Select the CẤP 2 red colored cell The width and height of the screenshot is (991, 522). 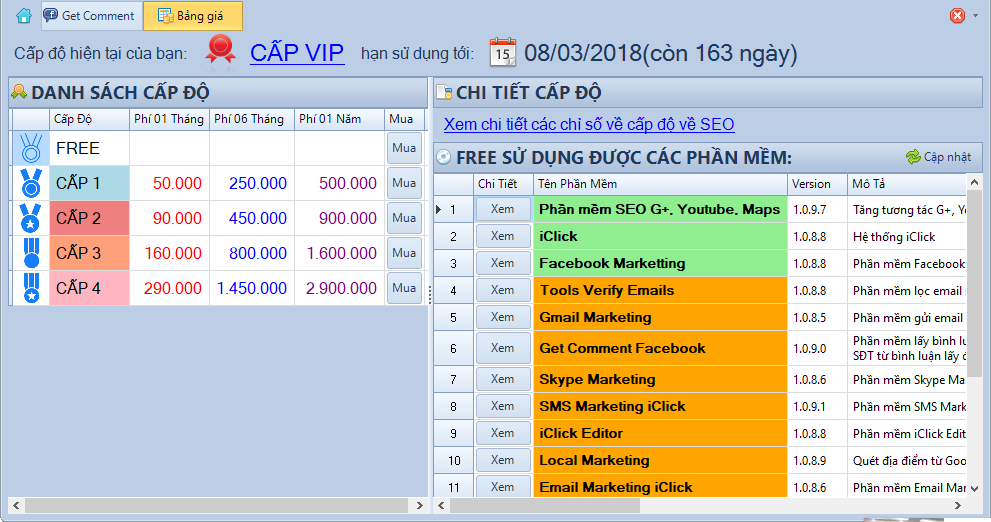click(89, 218)
